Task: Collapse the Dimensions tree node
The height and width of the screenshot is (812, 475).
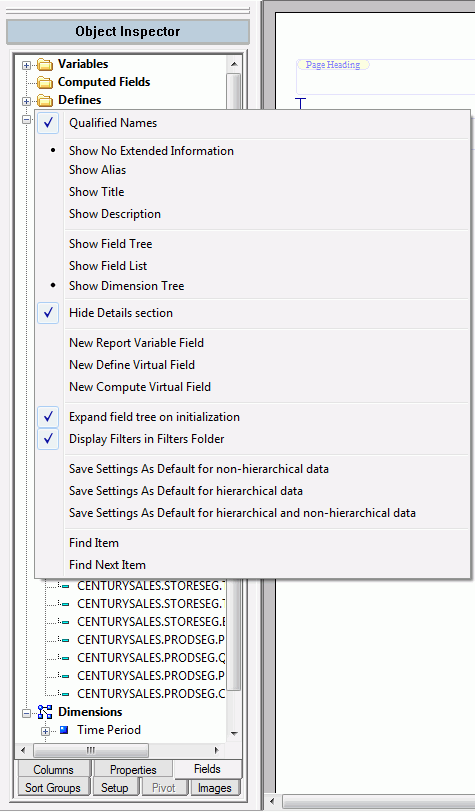Action: (26, 713)
